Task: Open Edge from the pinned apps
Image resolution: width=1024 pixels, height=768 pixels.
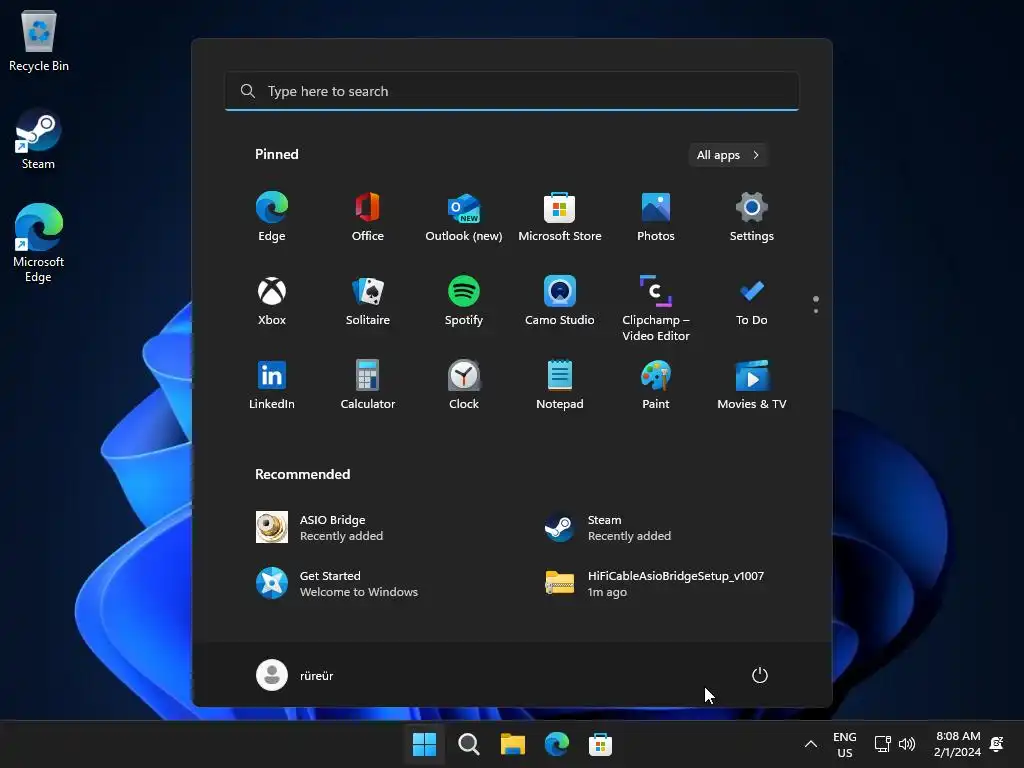Action: (x=272, y=217)
